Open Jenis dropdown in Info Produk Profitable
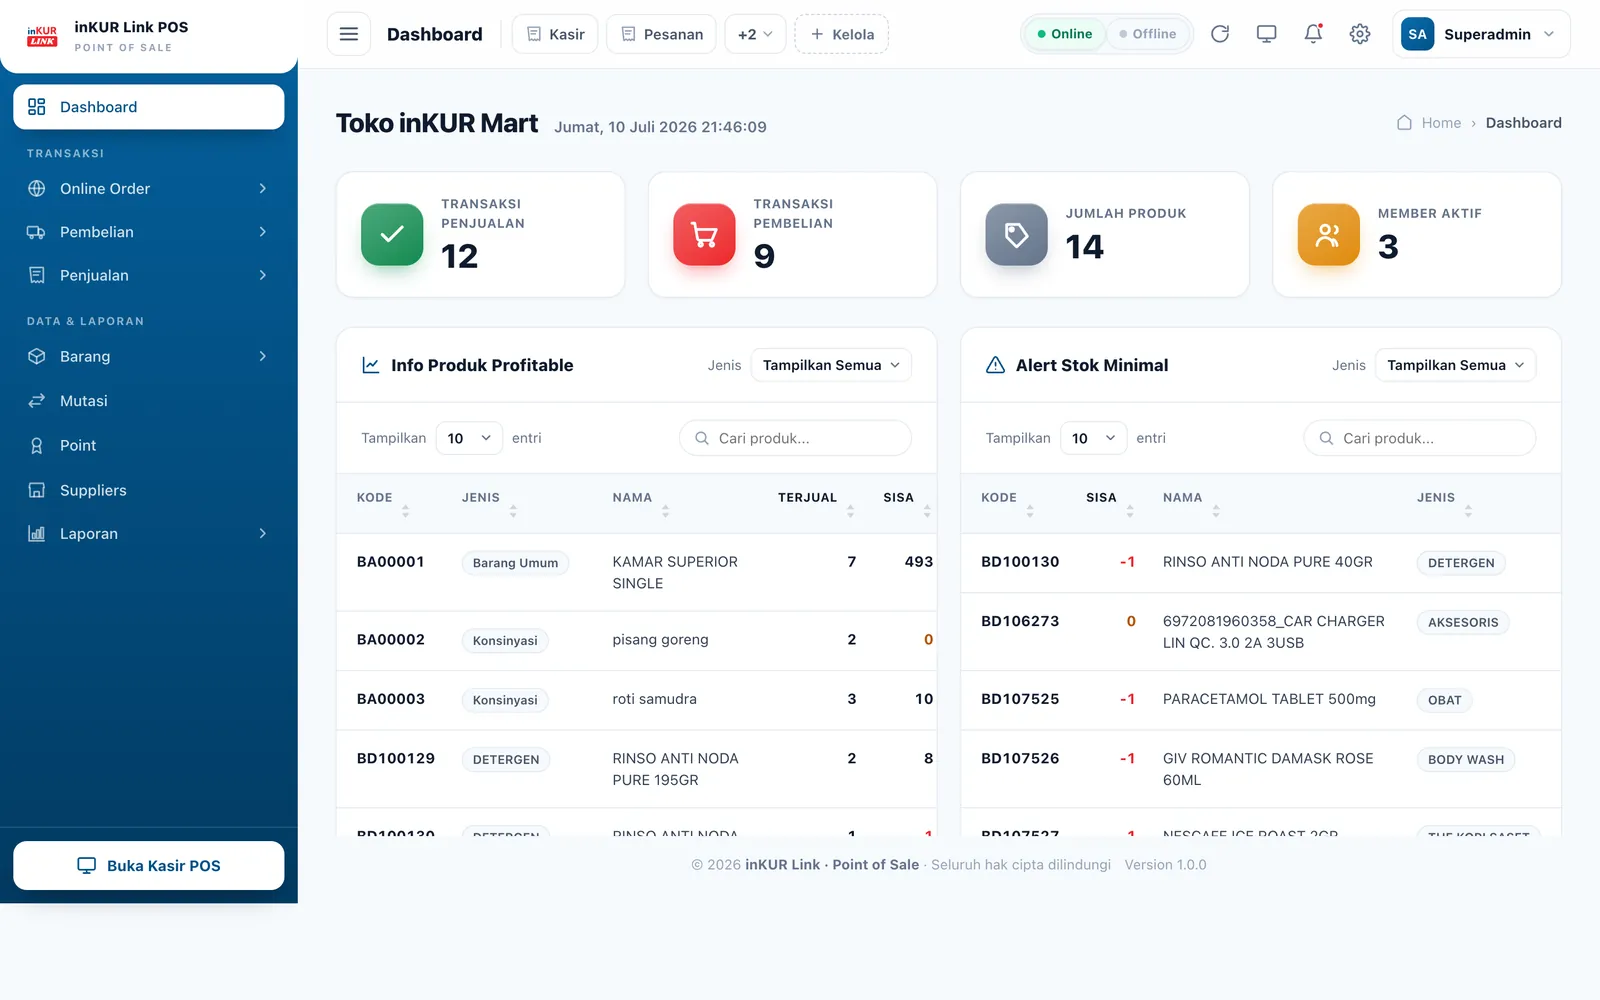Viewport: 1600px width, 1000px height. coord(831,365)
